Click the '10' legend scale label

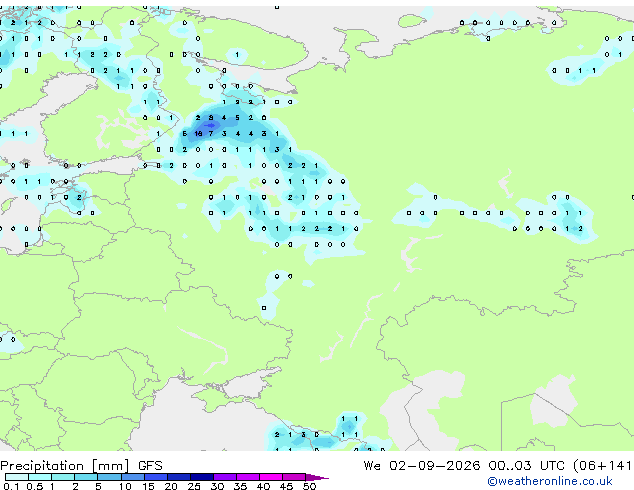point(125,486)
